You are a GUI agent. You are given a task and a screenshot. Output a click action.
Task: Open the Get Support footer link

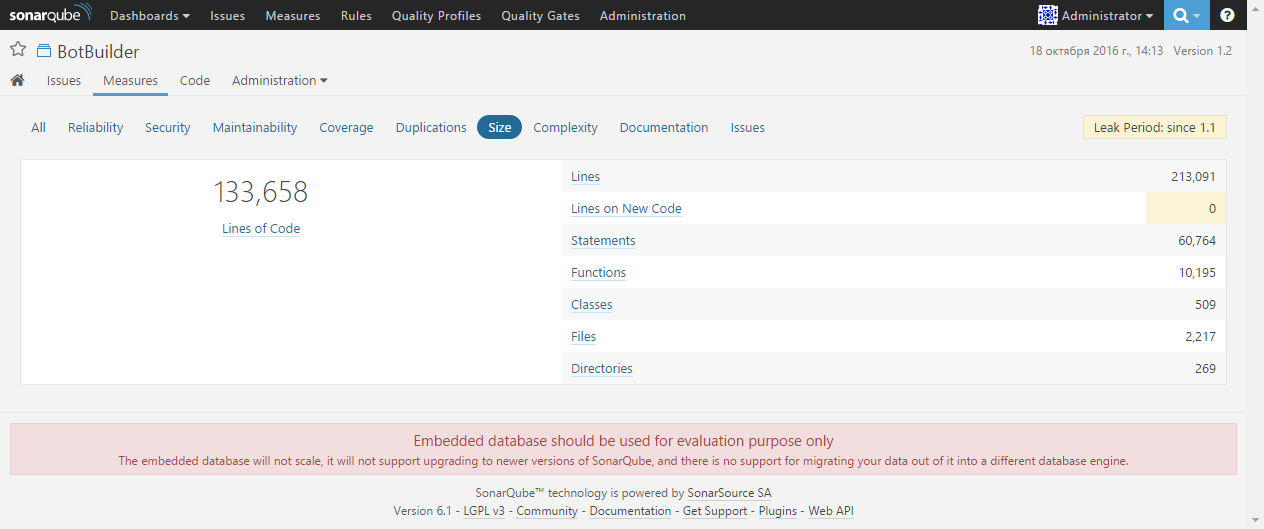point(715,511)
